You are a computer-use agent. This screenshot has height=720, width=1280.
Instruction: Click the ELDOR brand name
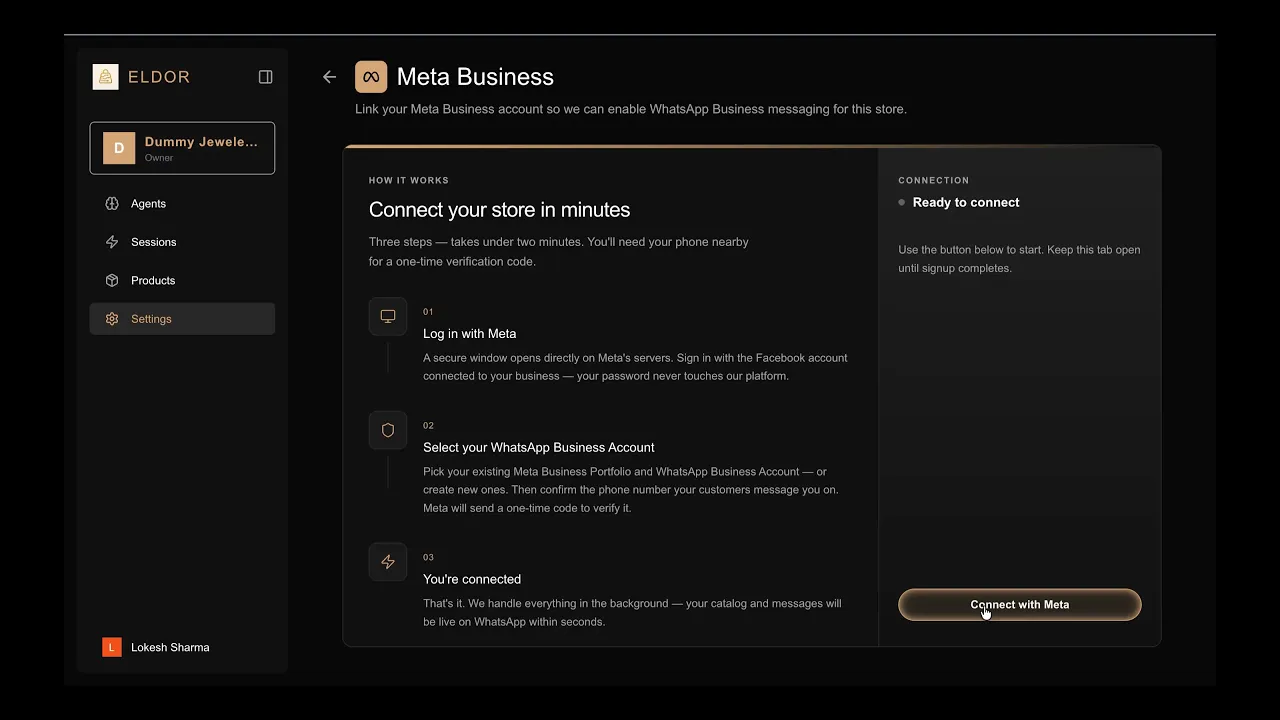(159, 77)
